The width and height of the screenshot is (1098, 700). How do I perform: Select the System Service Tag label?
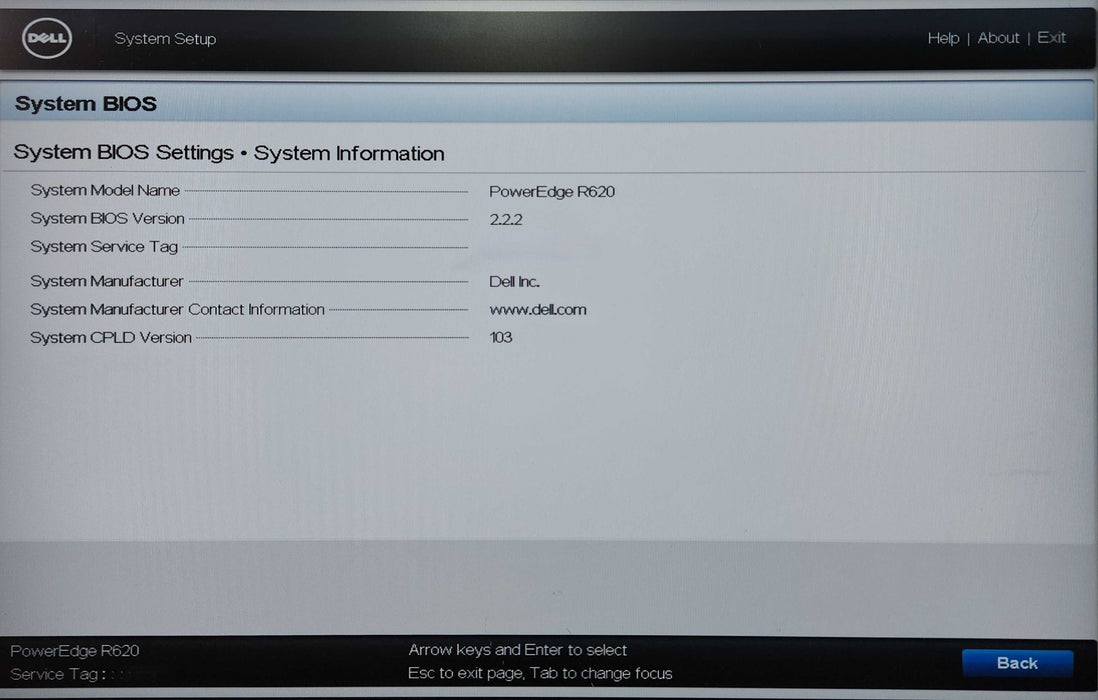click(x=104, y=246)
